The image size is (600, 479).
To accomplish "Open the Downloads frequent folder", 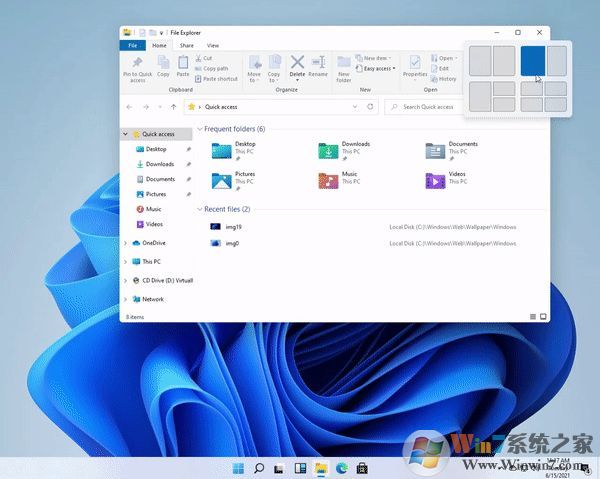I will coord(344,151).
